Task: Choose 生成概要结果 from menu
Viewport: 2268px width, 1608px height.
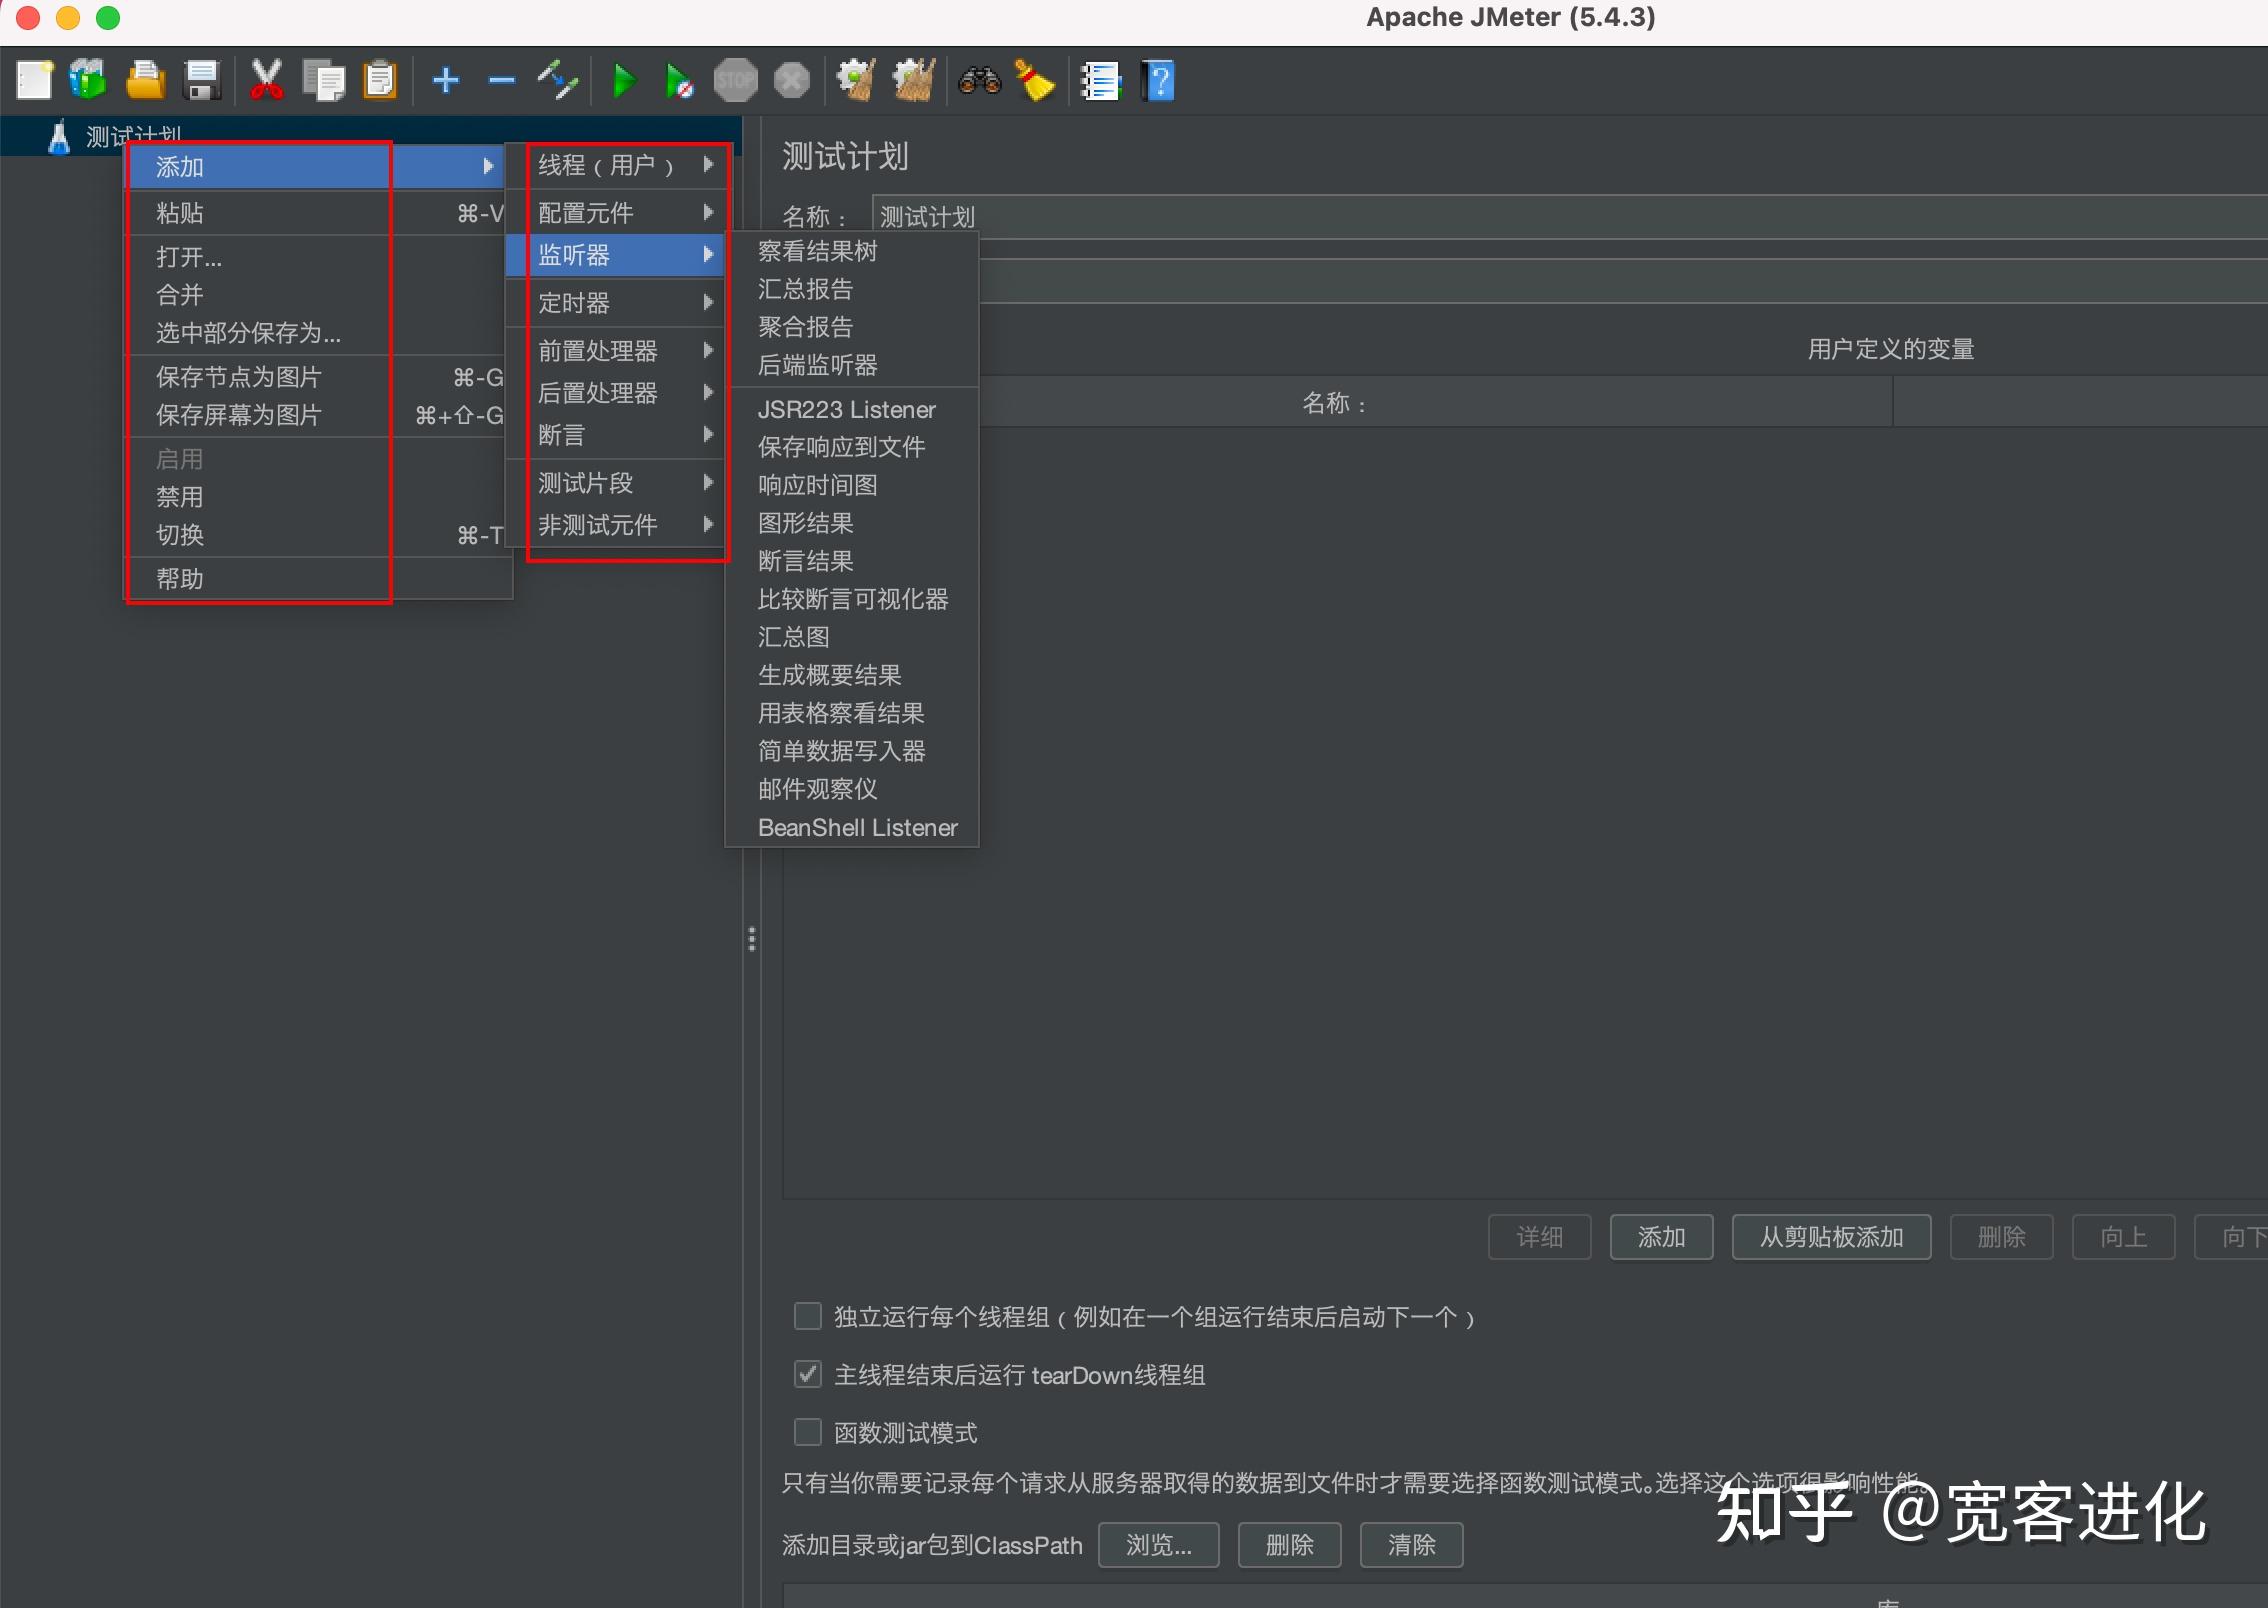Action: click(x=852, y=675)
